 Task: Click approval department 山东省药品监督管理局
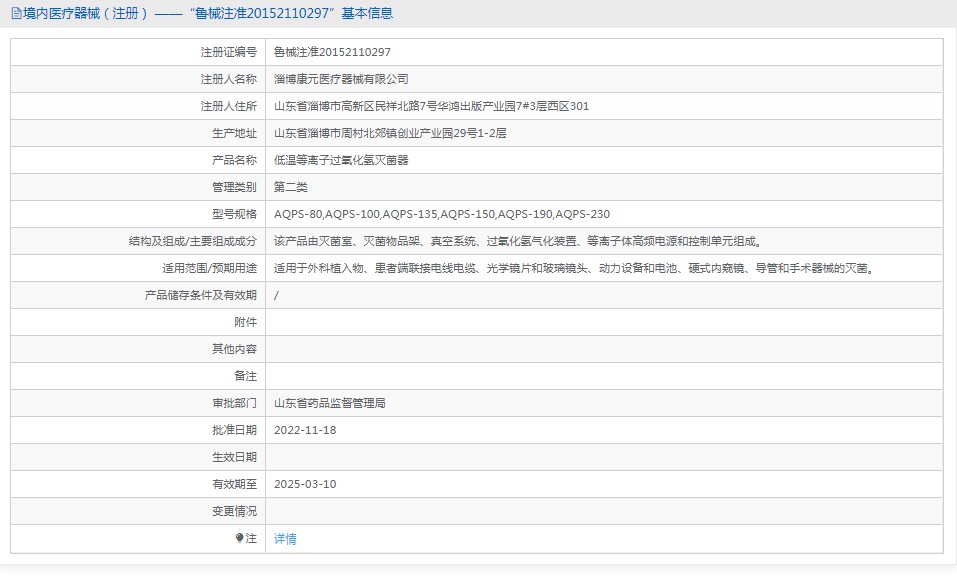pyautogui.click(x=330, y=403)
